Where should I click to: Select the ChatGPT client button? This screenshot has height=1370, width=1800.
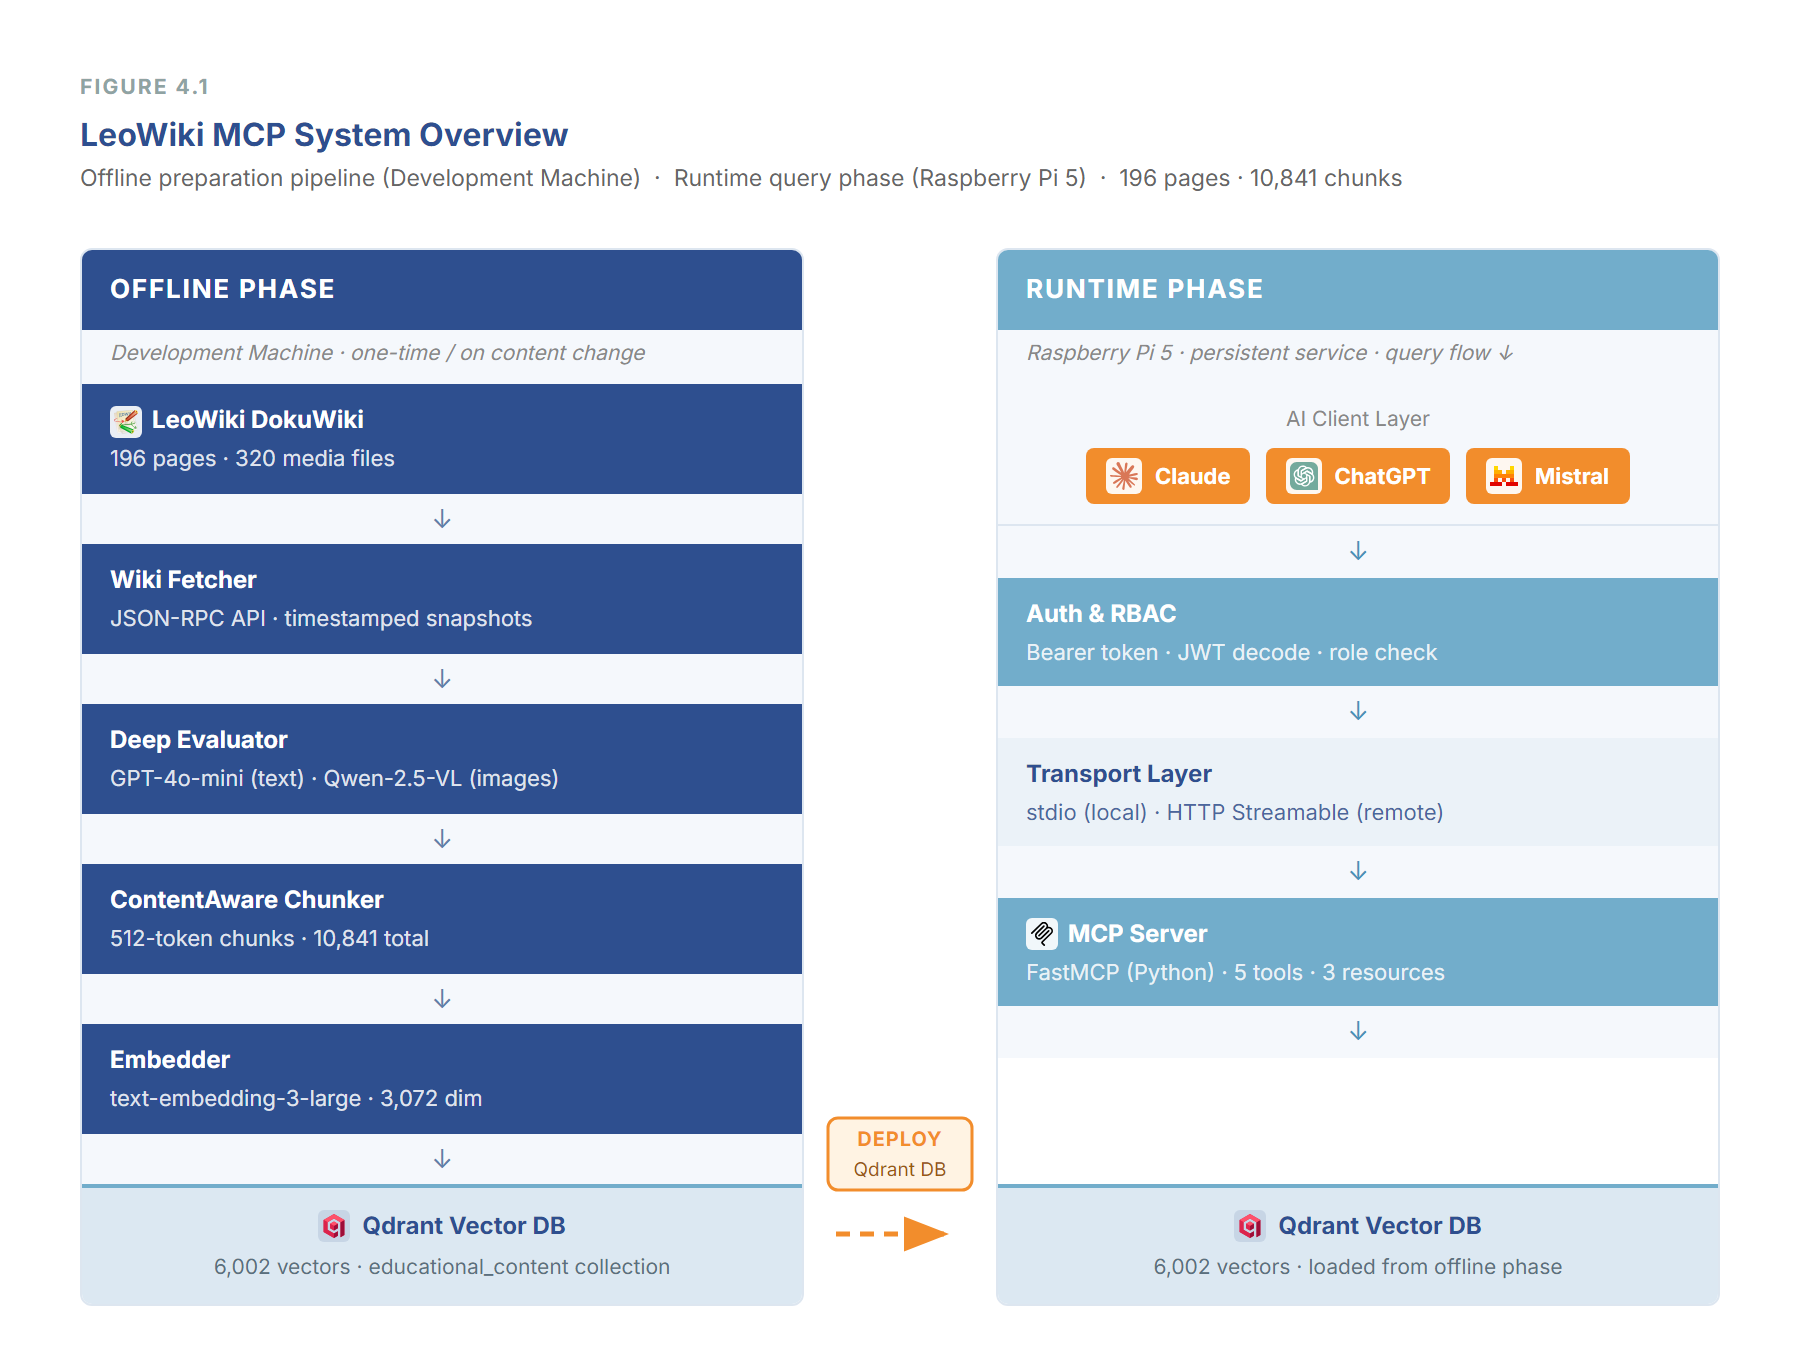tap(1358, 476)
